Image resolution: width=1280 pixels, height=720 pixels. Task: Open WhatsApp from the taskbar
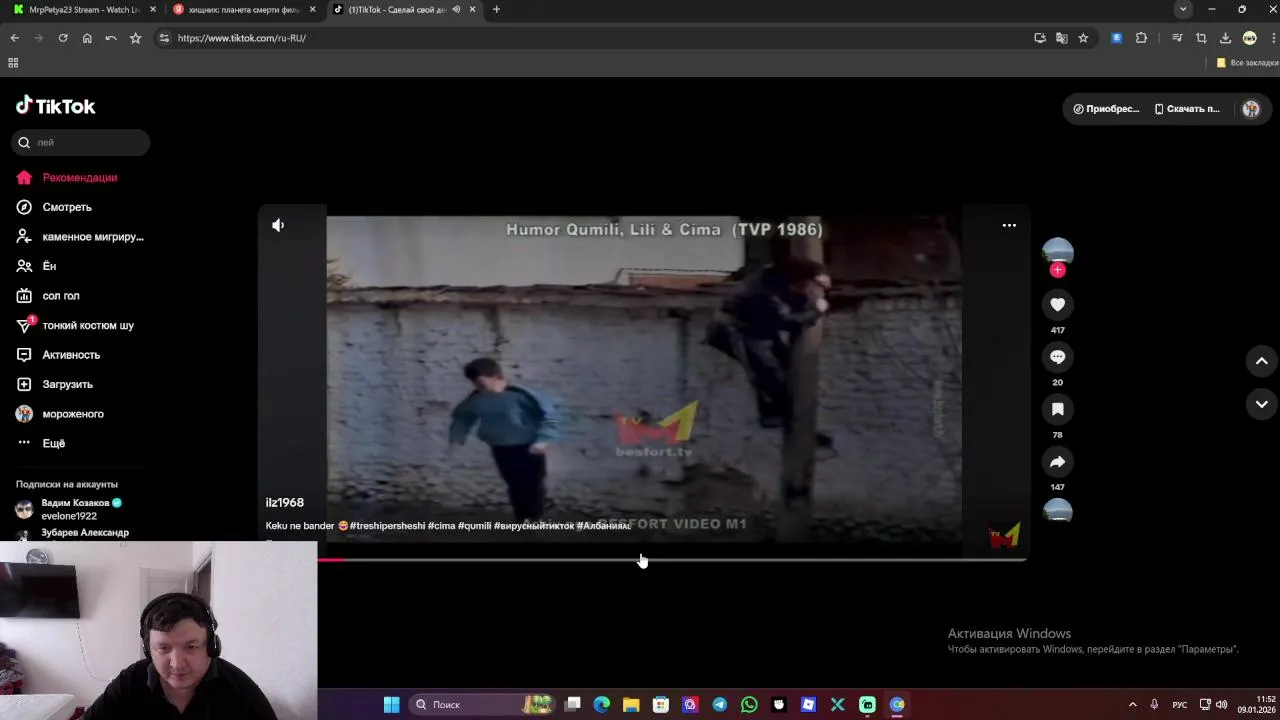coord(749,705)
